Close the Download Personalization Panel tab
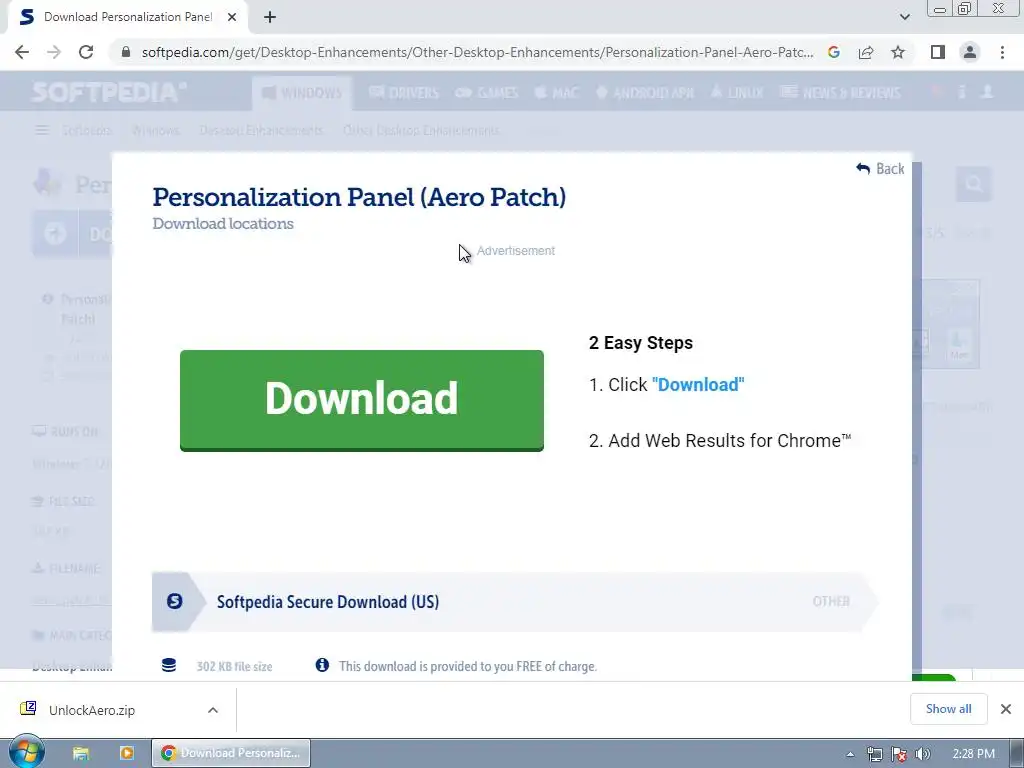Screen dimensions: 1024x768 click(232, 18)
